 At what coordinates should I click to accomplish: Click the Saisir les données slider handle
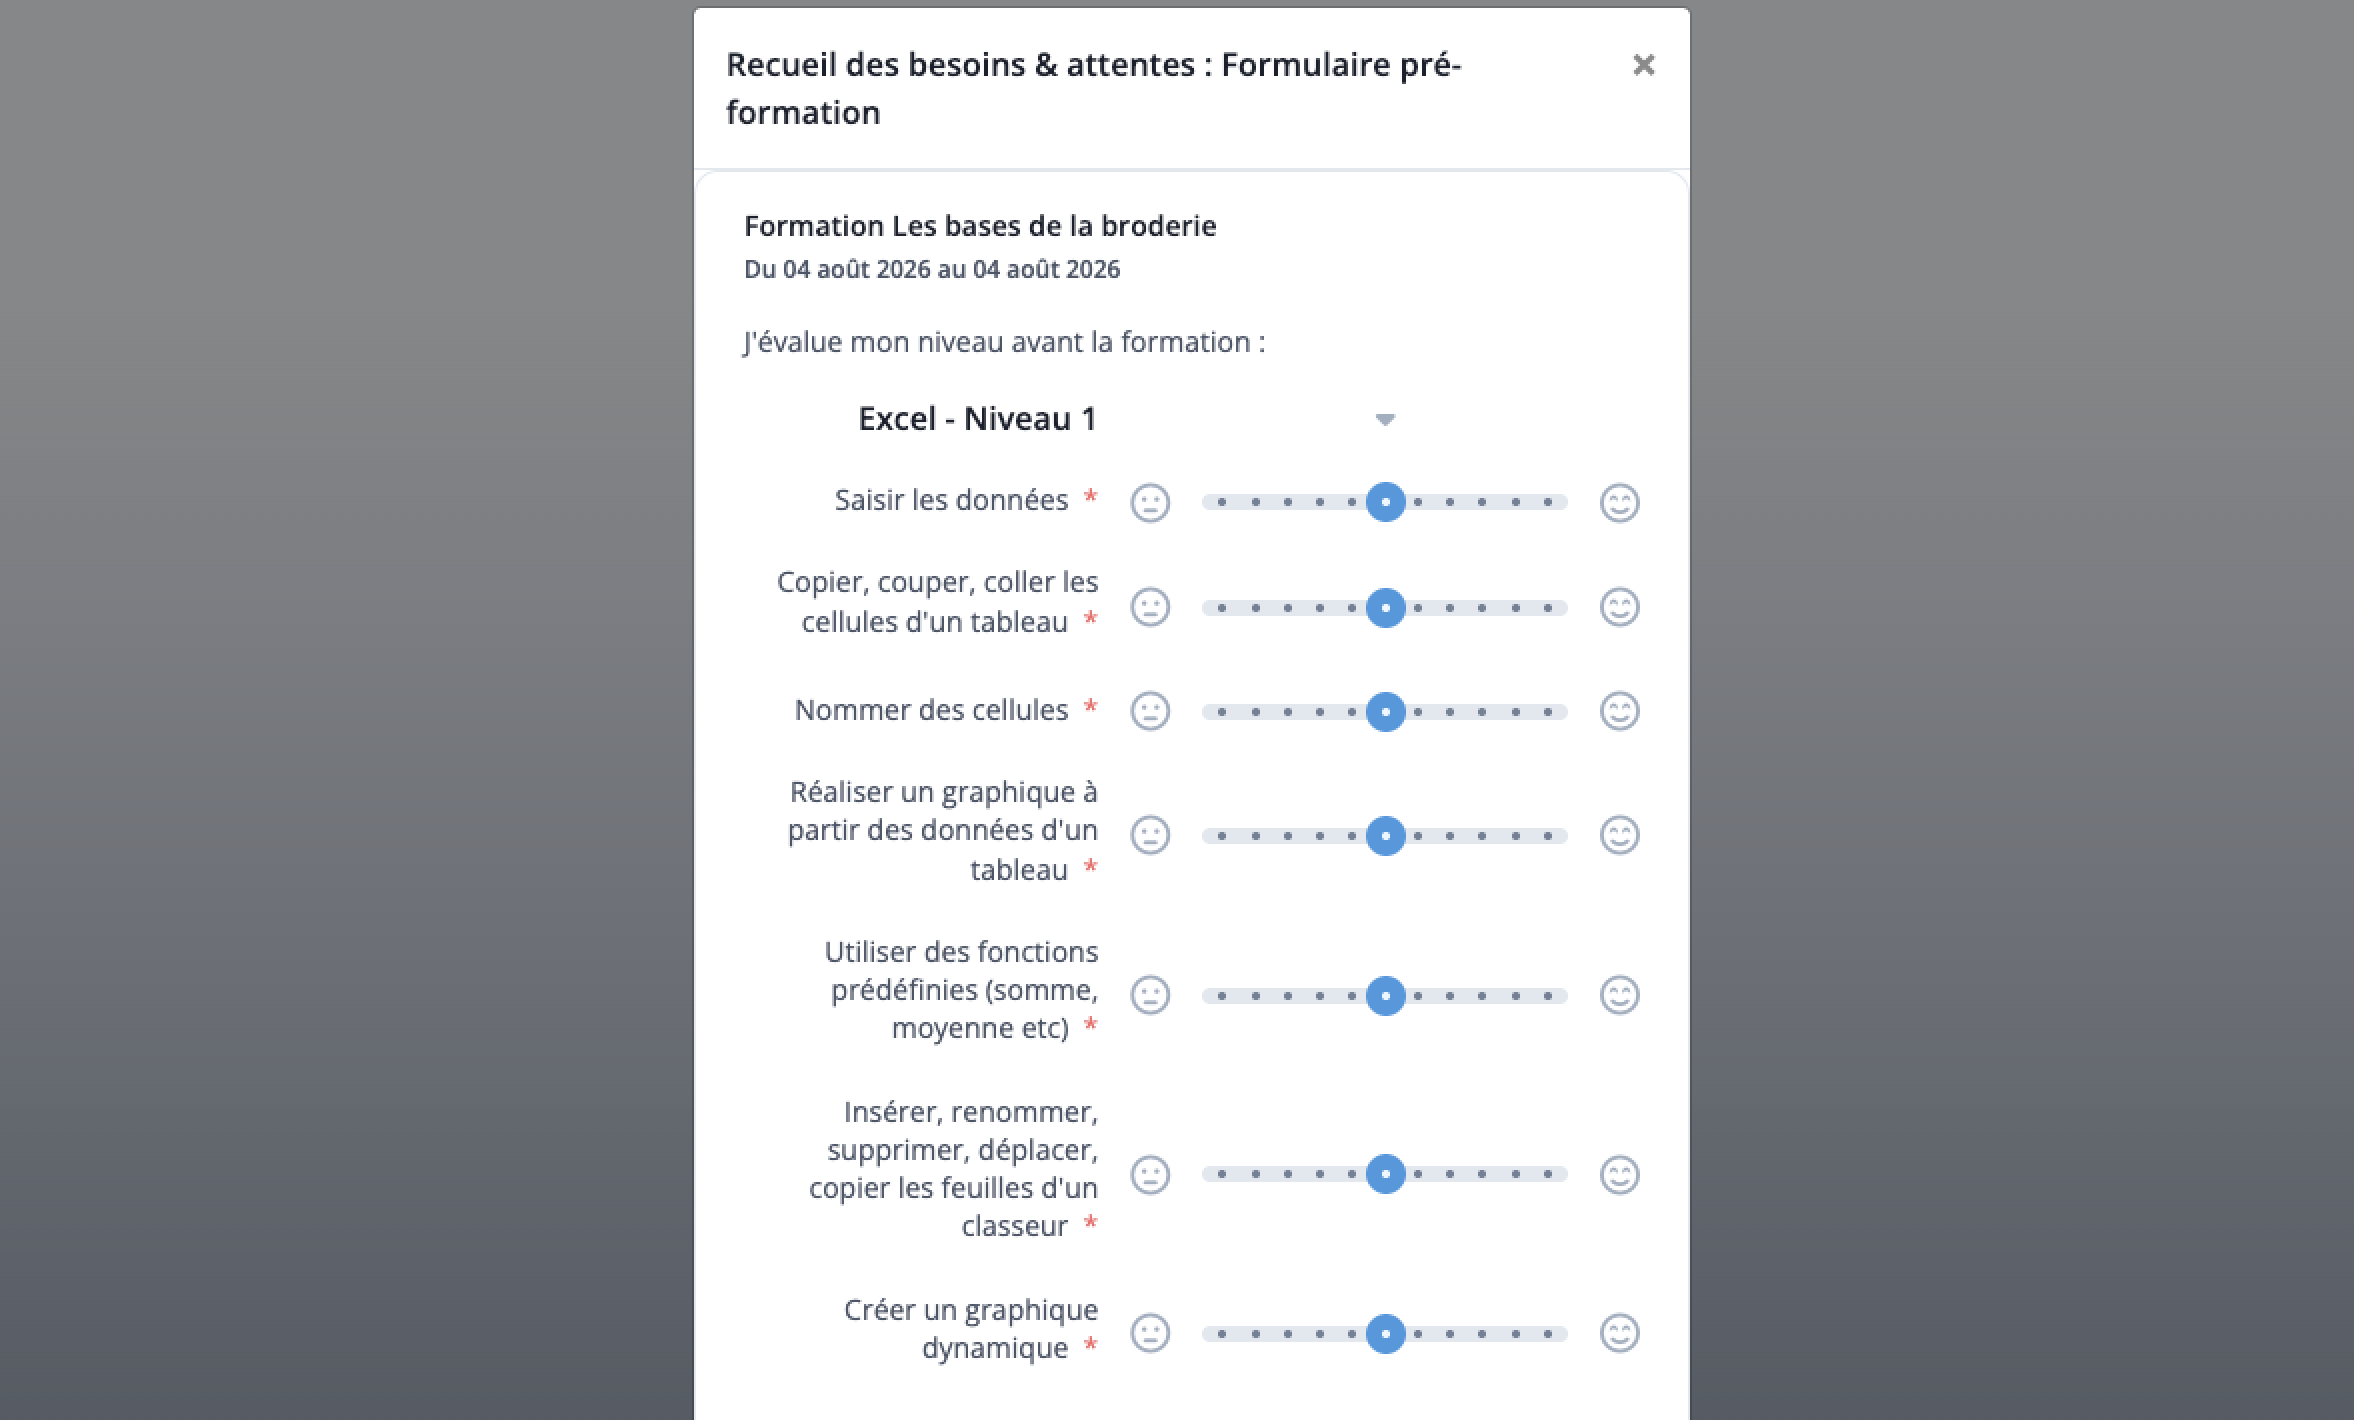pos(1385,502)
